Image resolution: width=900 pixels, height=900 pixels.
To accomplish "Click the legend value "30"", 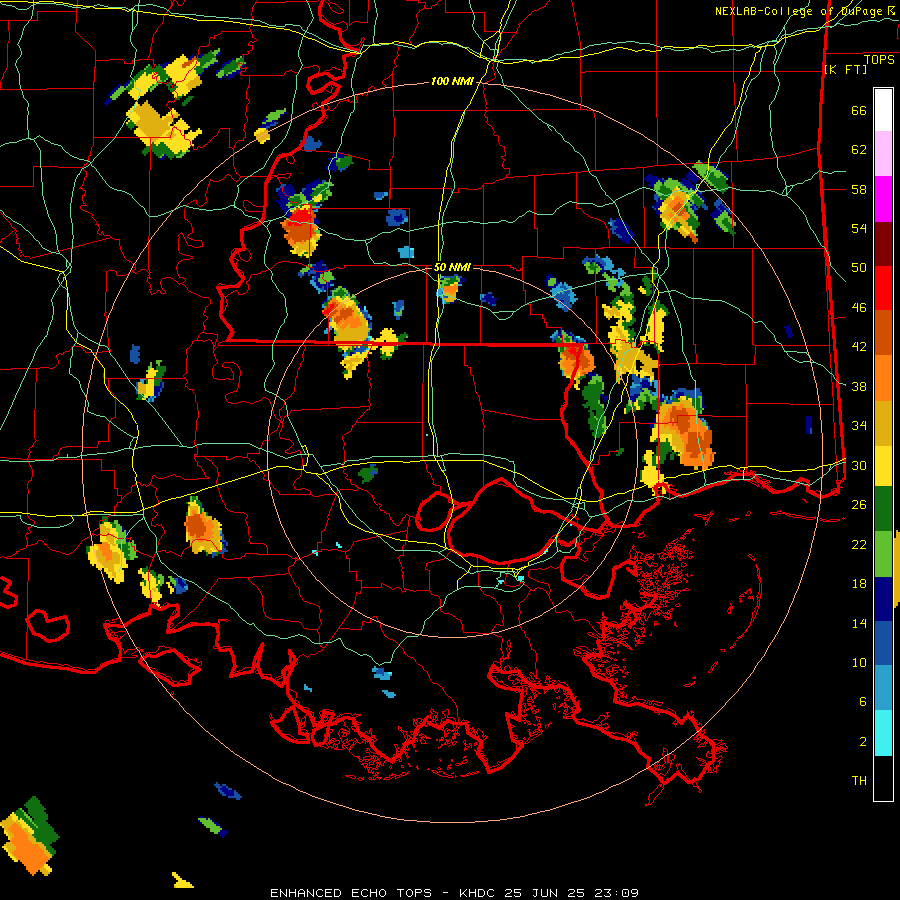I will coord(859,465).
